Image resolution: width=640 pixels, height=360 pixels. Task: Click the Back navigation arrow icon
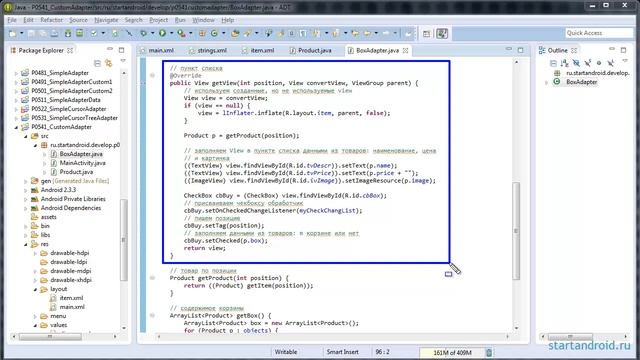(x=367, y=33)
